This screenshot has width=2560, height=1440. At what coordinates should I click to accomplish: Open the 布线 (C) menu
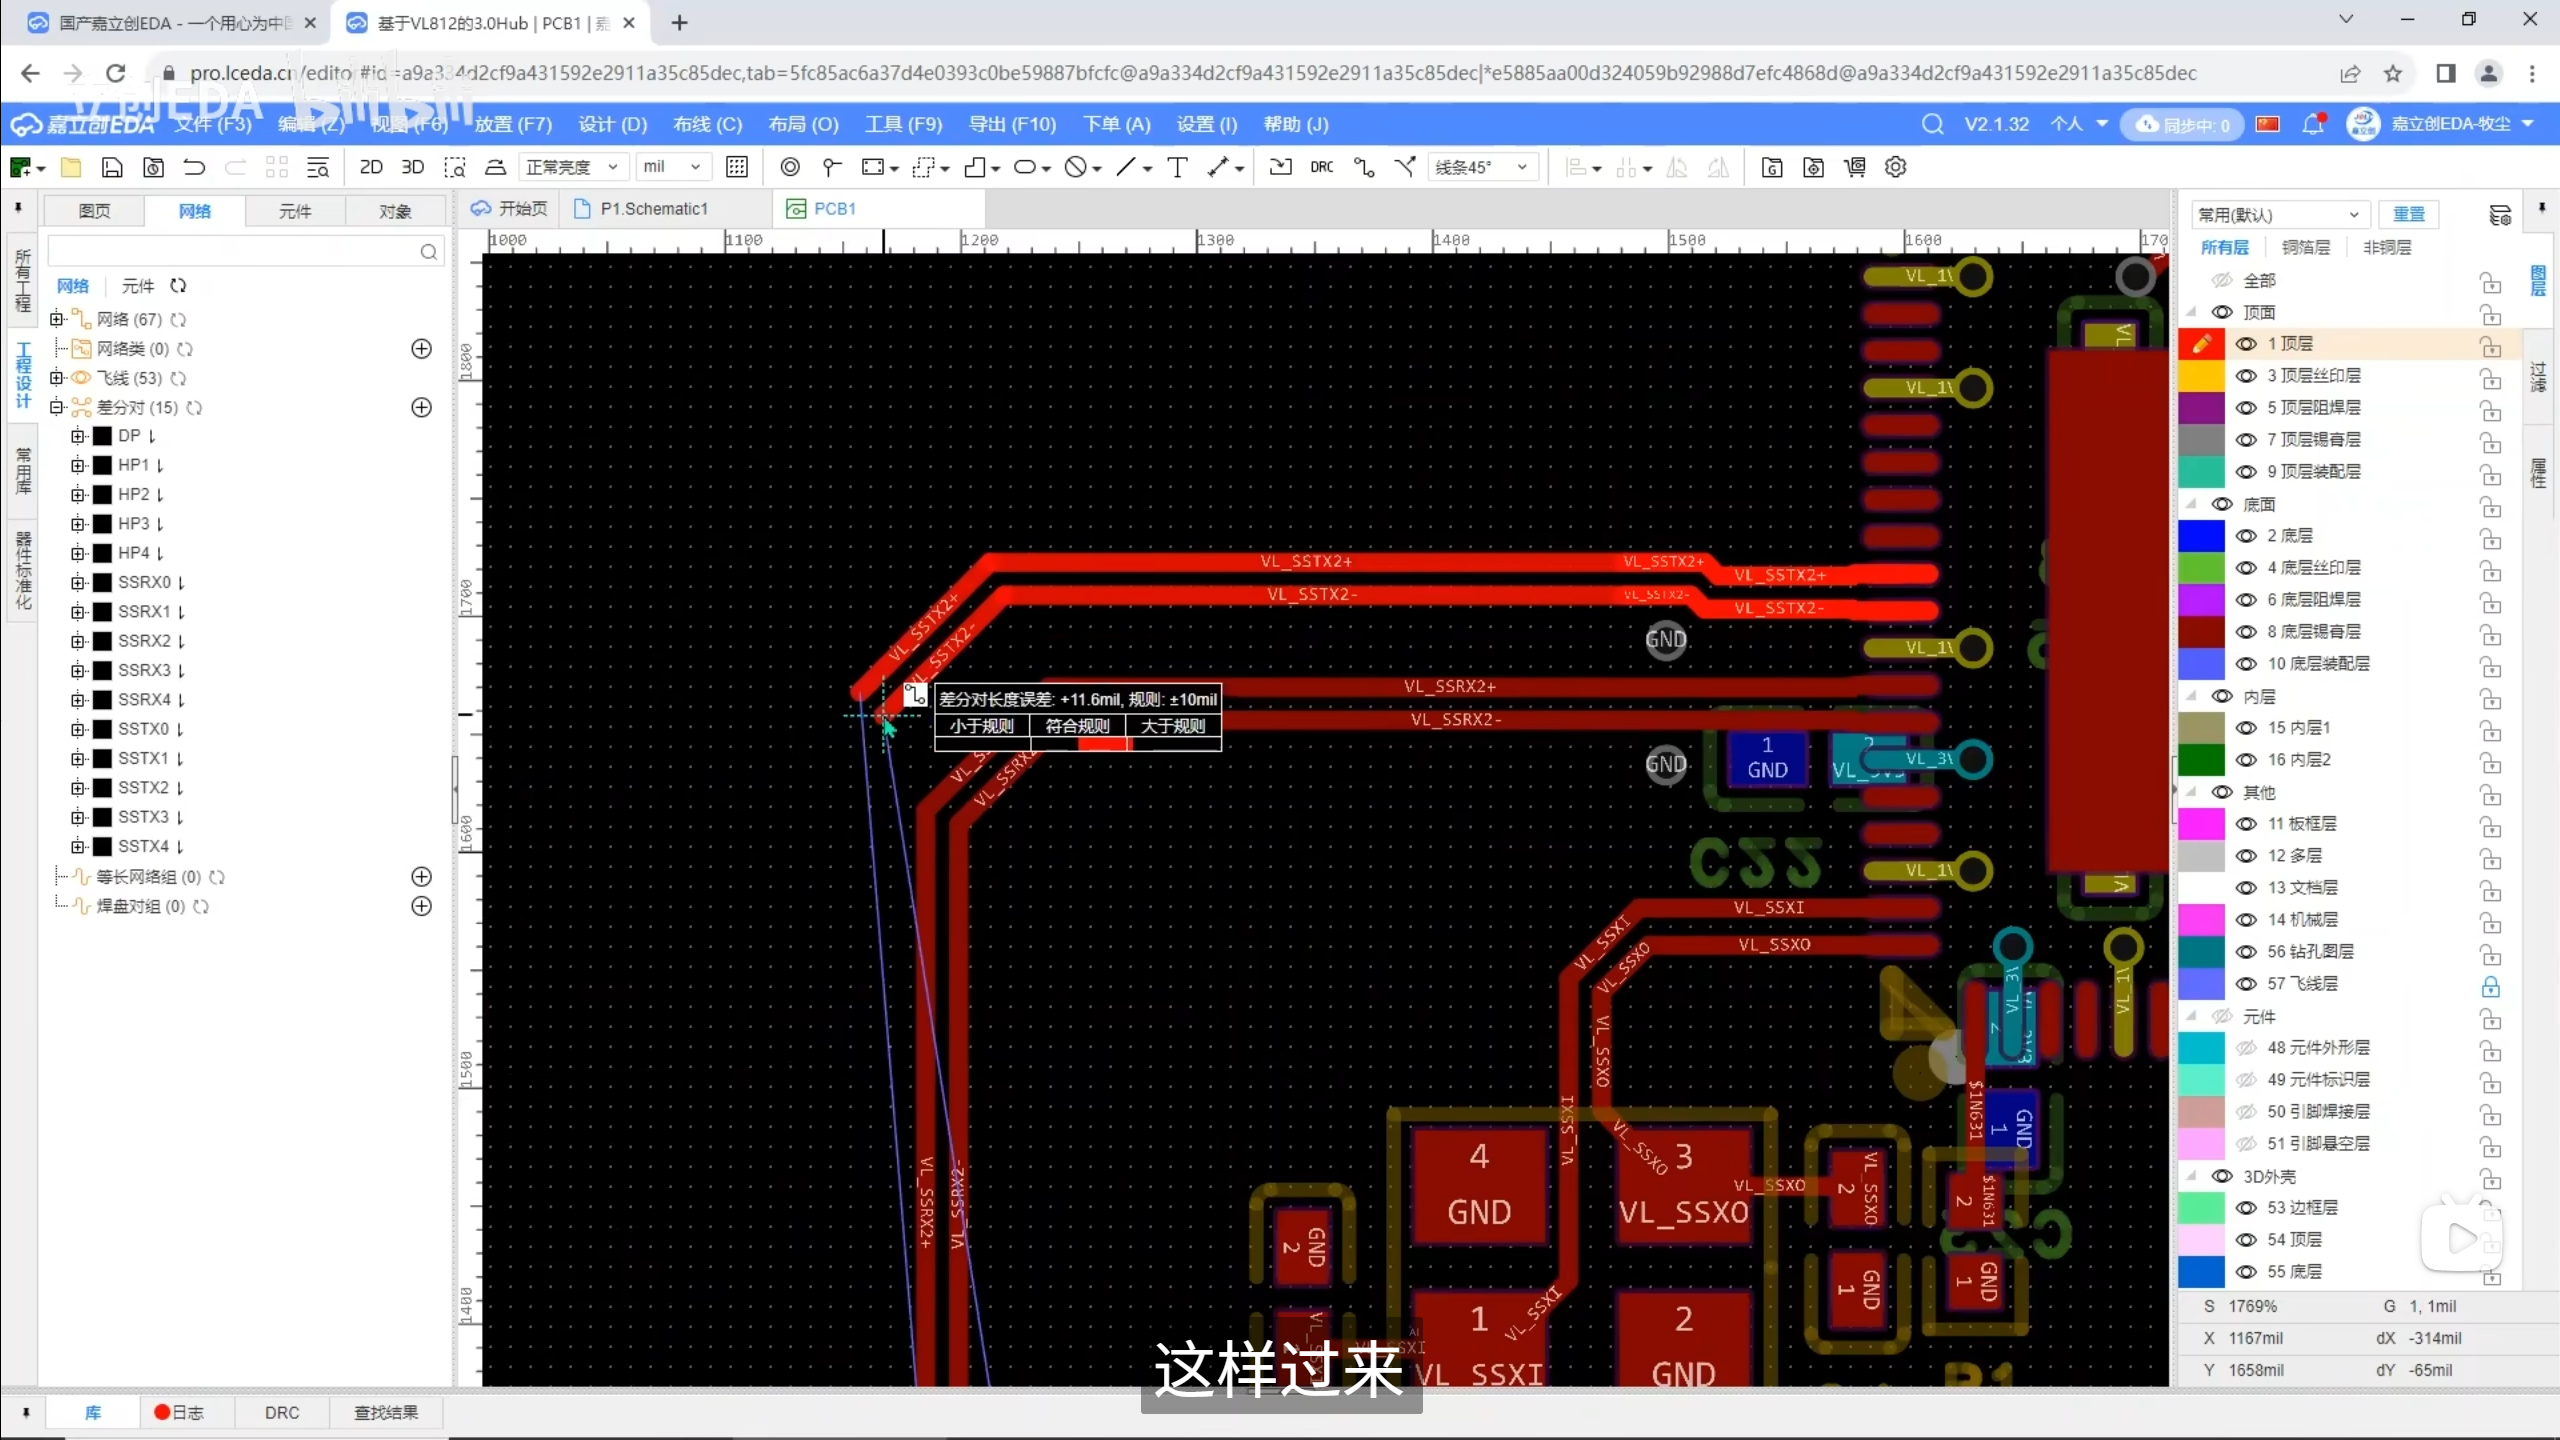707,124
